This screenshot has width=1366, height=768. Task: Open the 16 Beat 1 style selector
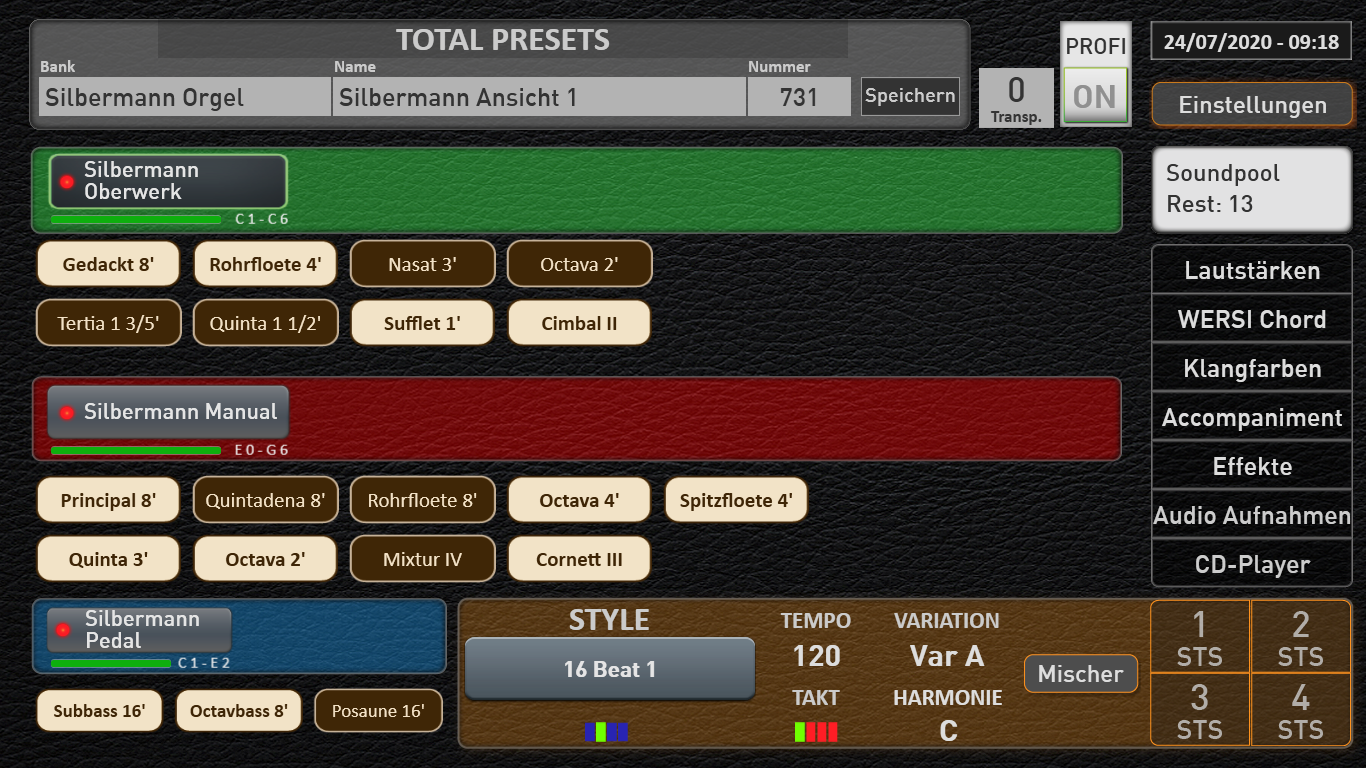(x=609, y=669)
